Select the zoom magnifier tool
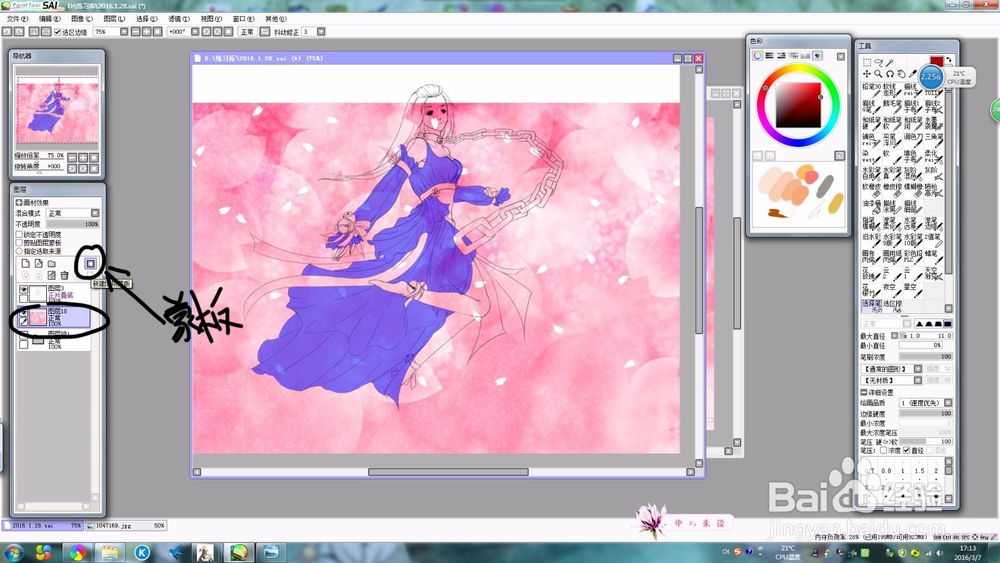1000x563 pixels. click(878, 74)
